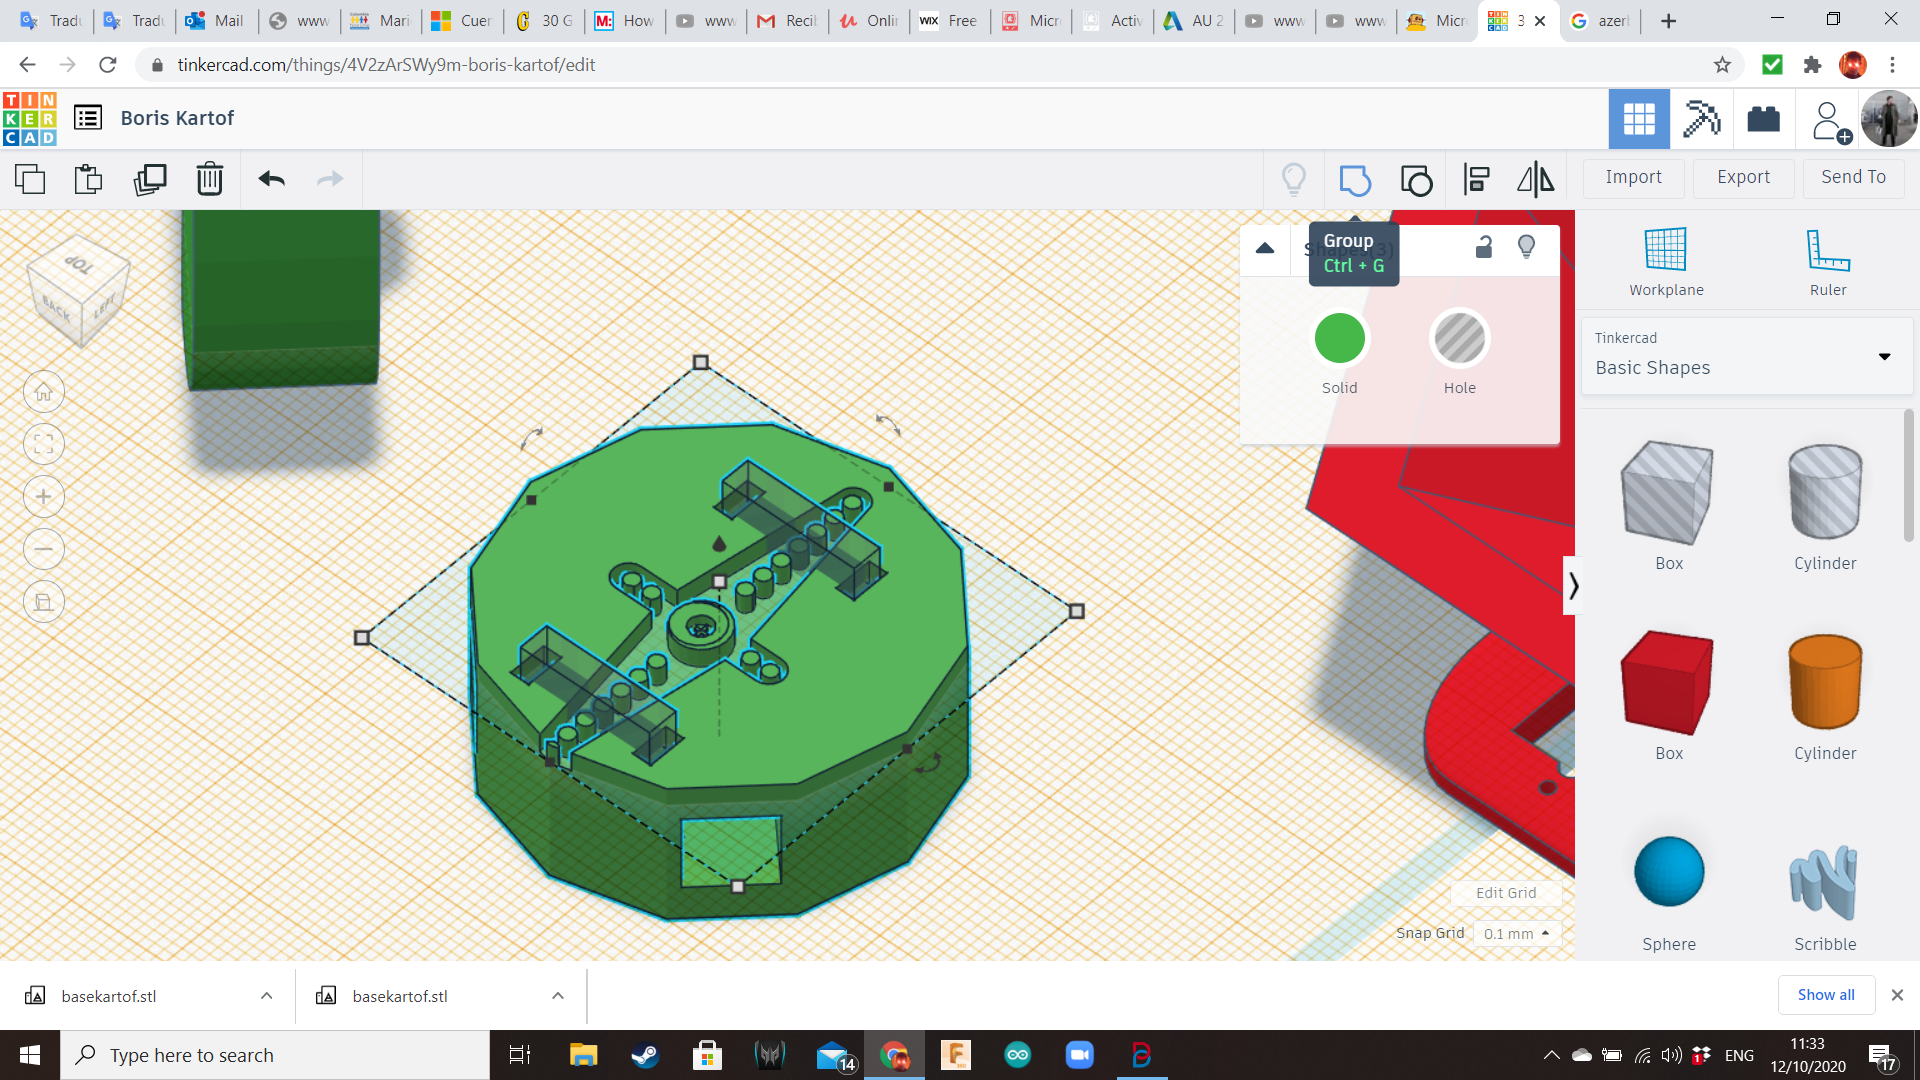The width and height of the screenshot is (1920, 1080).
Task: Click the Export button
Action: pyautogui.click(x=1743, y=177)
